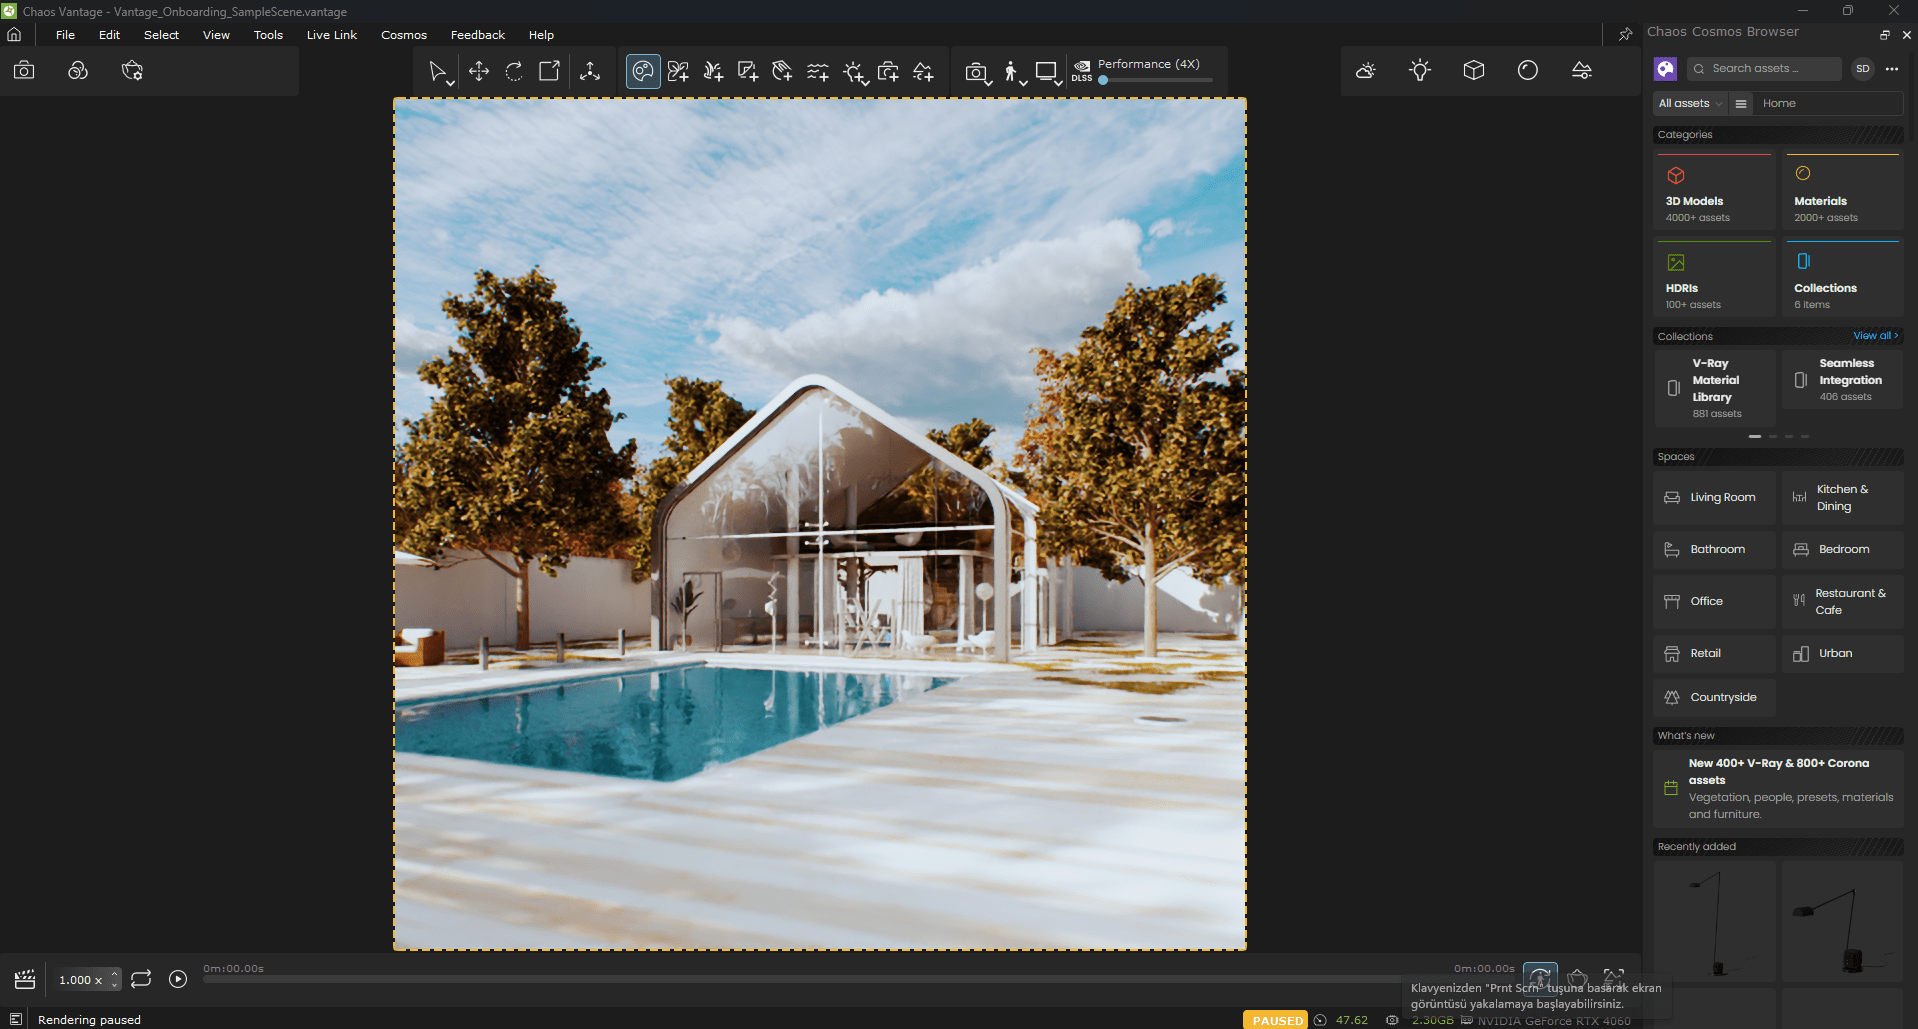The image size is (1918, 1029).
Task: Open the camera options dropdown arrow
Action: point(988,82)
